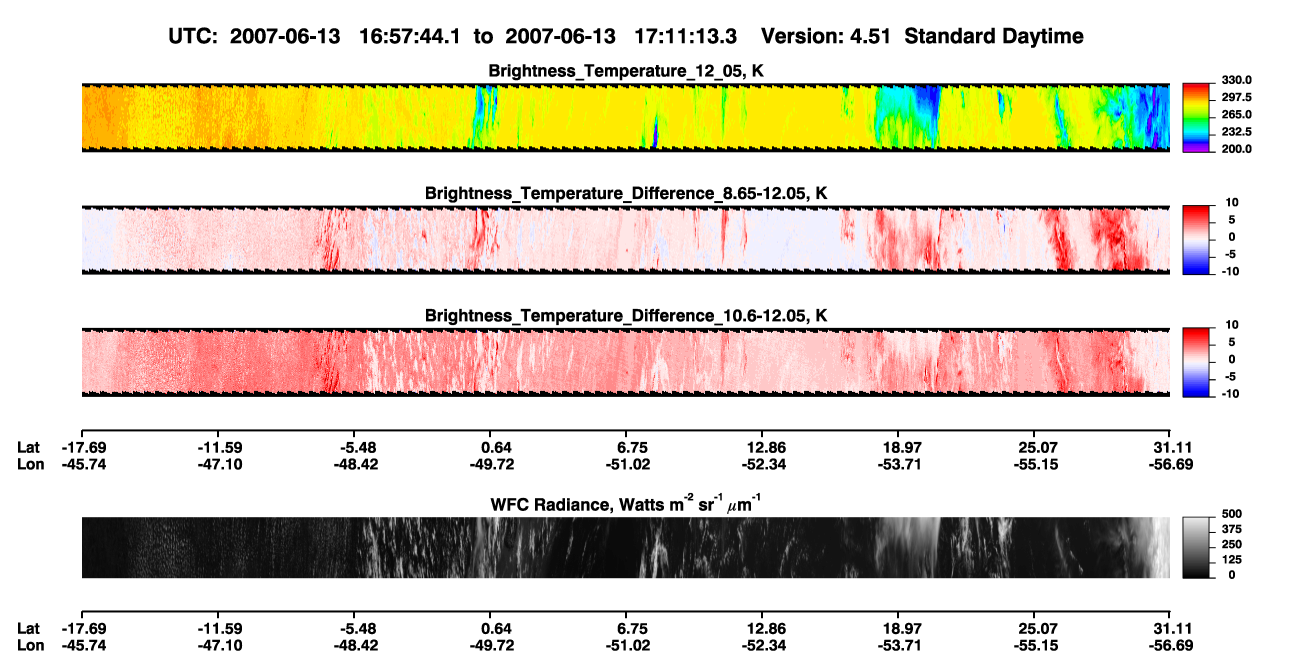Click latitude 12.86 below the 10.6-12.05 panel

pos(764,448)
